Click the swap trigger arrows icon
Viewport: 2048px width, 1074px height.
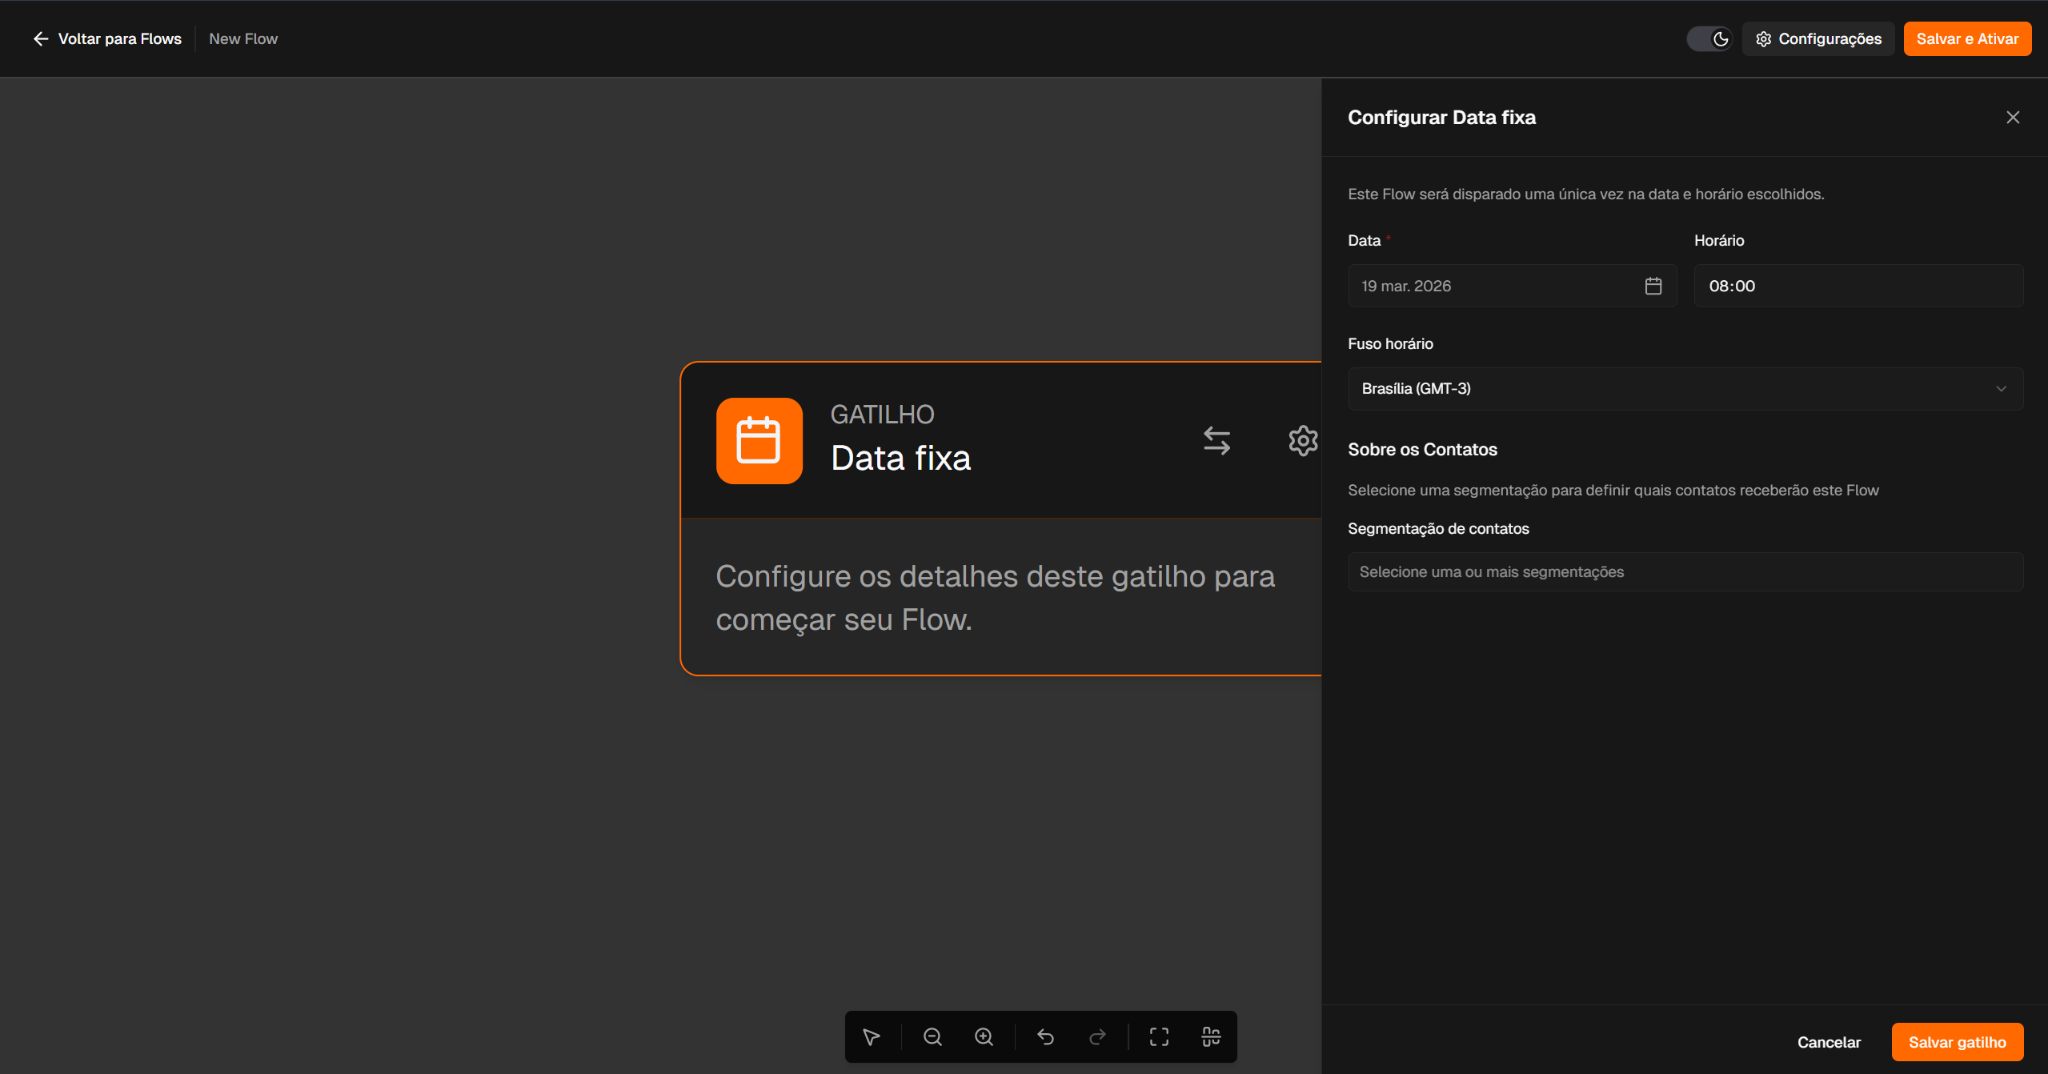click(1216, 441)
